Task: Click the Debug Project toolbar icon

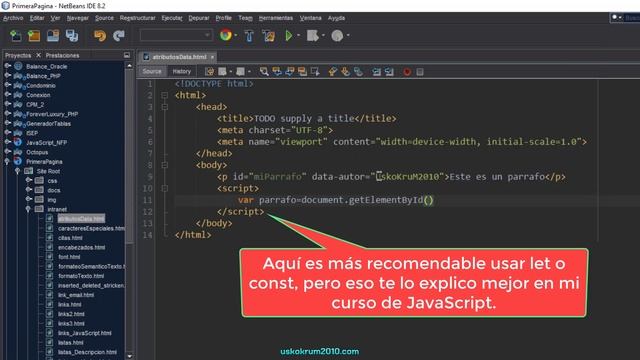Action: 313,36
